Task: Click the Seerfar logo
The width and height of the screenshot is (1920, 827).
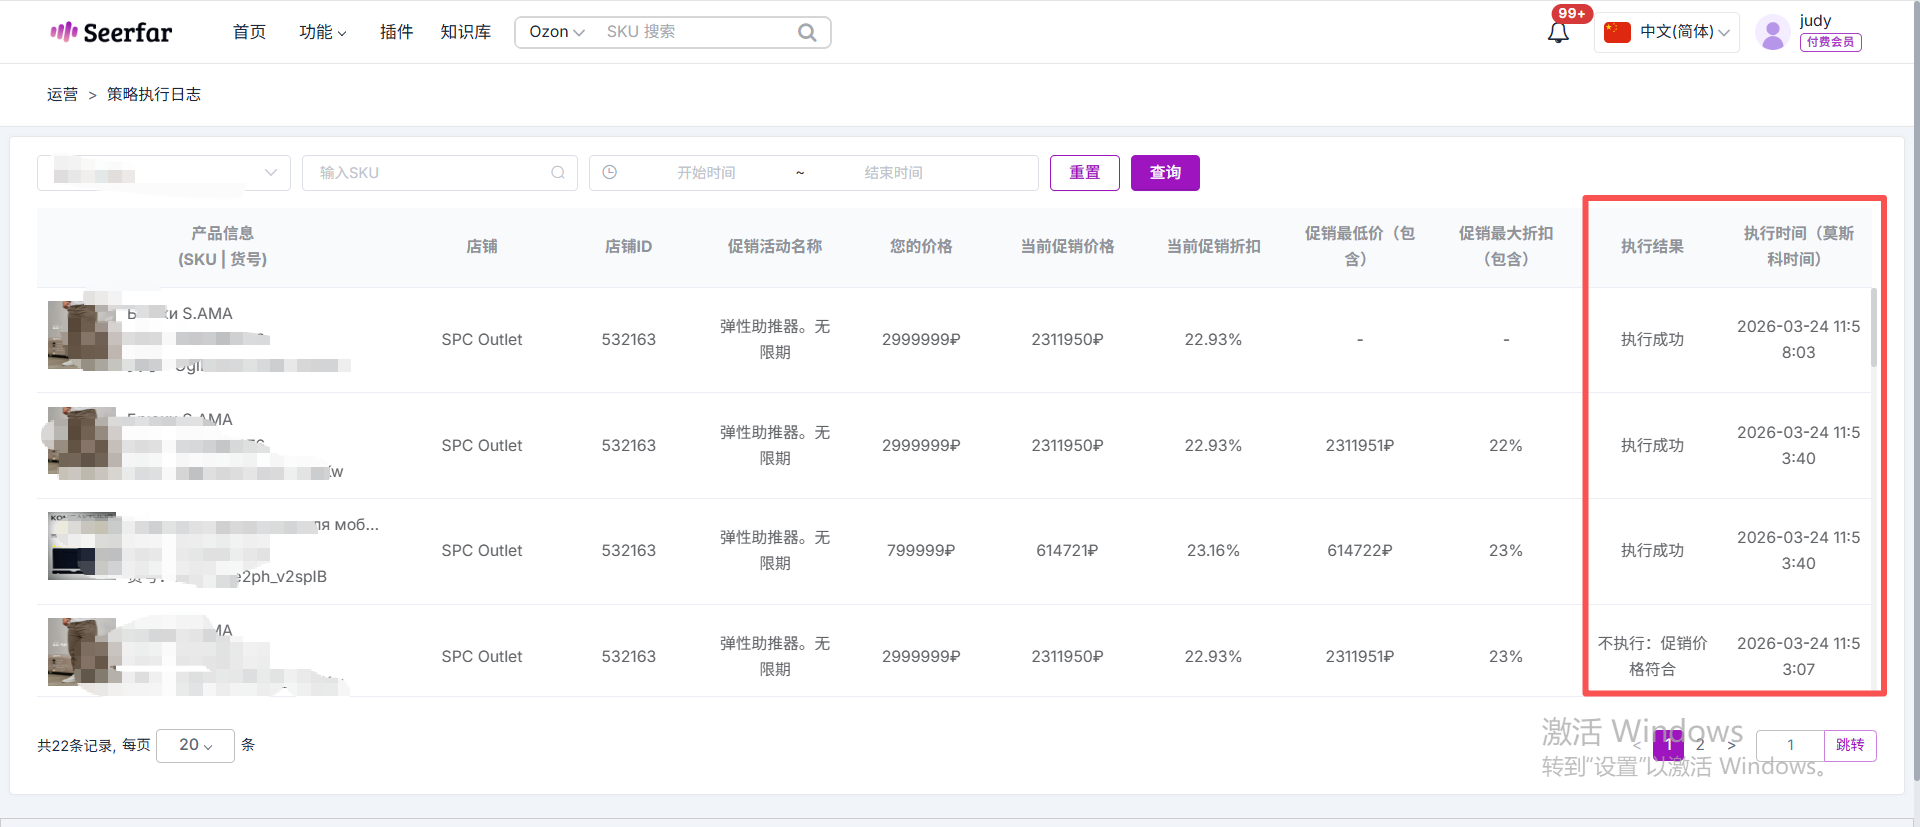Action: coord(111,32)
